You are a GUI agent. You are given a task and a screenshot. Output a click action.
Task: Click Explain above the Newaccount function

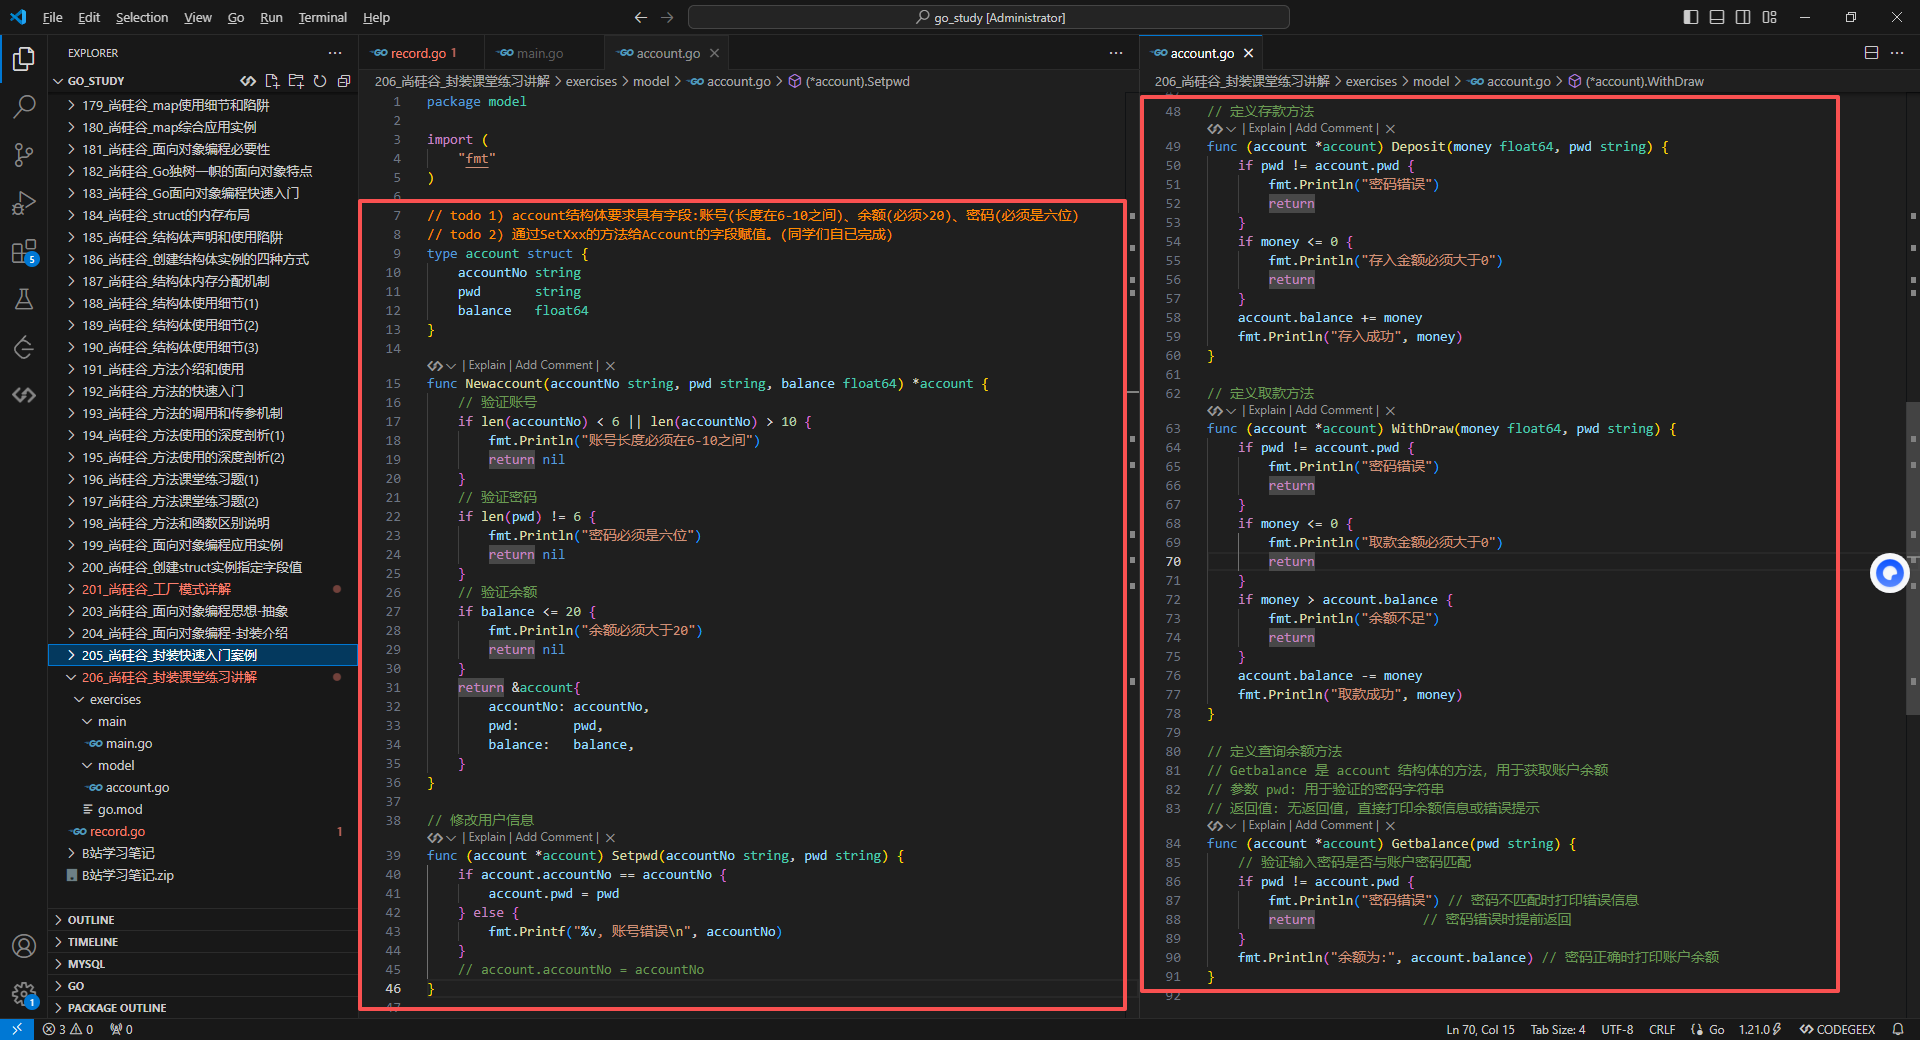coord(487,366)
